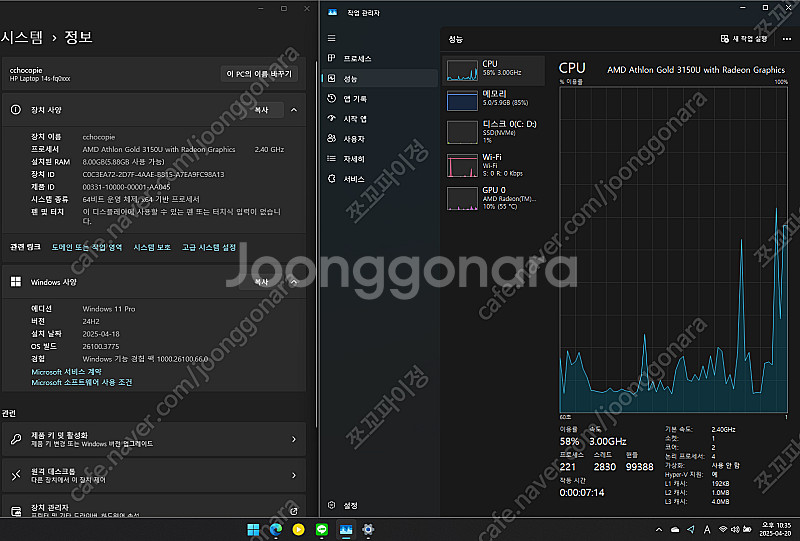Click the location arrow icon in the system tray
Screen dimensions: 800x541
coord(690,530)
